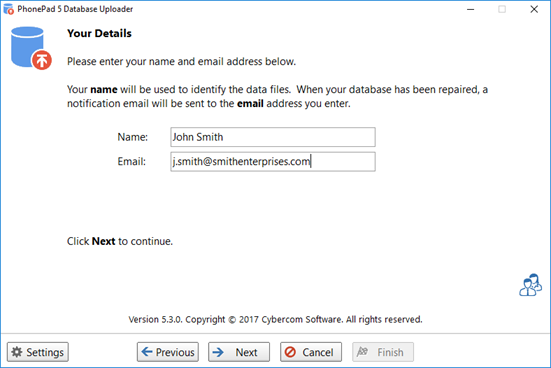Click the checkered flag icon on Finish

362,351
